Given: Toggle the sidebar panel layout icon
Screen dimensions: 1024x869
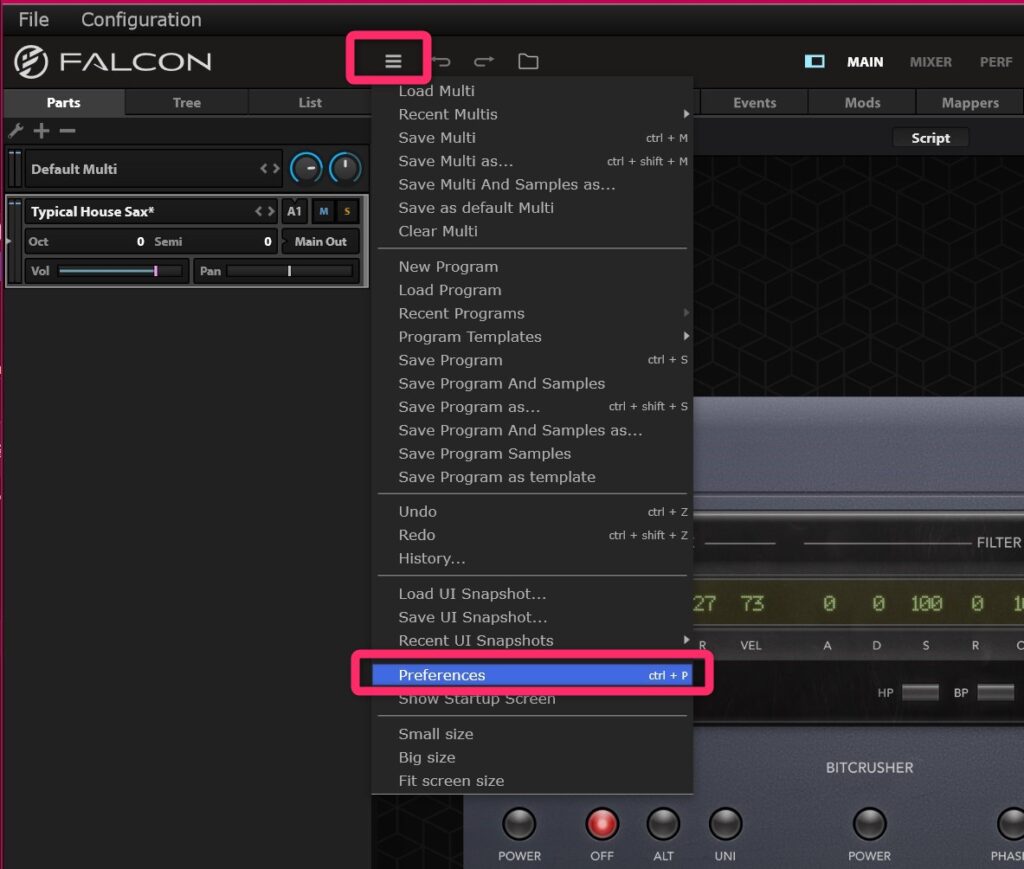Looking at the screenshot, I should [x=815, y=62].
